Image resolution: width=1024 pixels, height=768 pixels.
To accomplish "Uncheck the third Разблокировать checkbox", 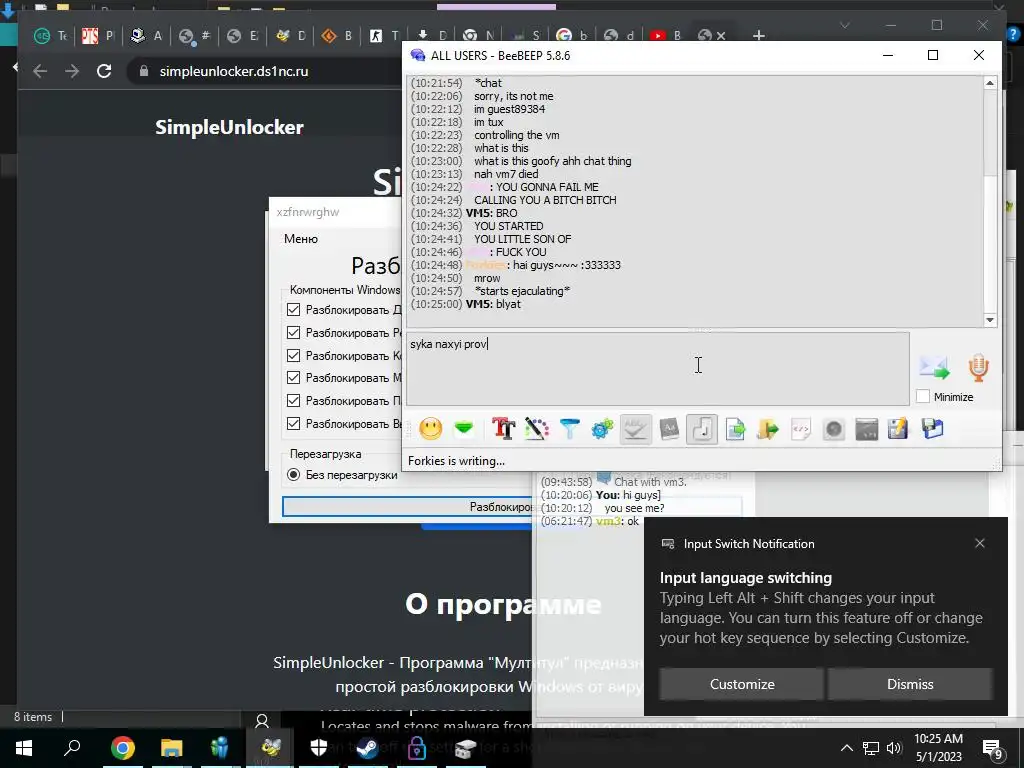I will (x=293, y=355).
